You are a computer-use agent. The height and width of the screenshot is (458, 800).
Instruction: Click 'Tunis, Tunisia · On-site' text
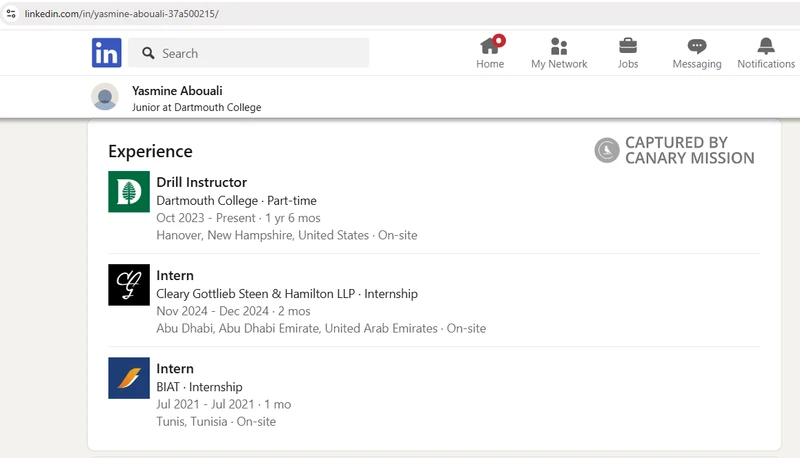[x=216, y=422]
